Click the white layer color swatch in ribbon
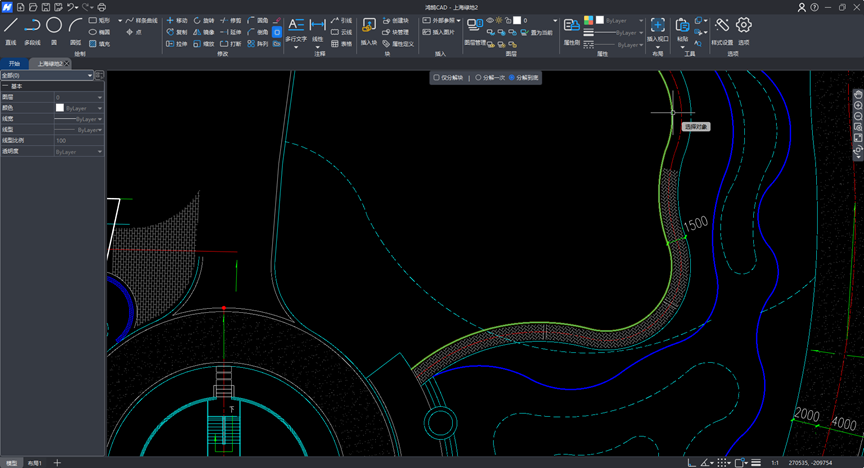The height and width of the screenshot is (468, 864). click(x=517, y=20)
